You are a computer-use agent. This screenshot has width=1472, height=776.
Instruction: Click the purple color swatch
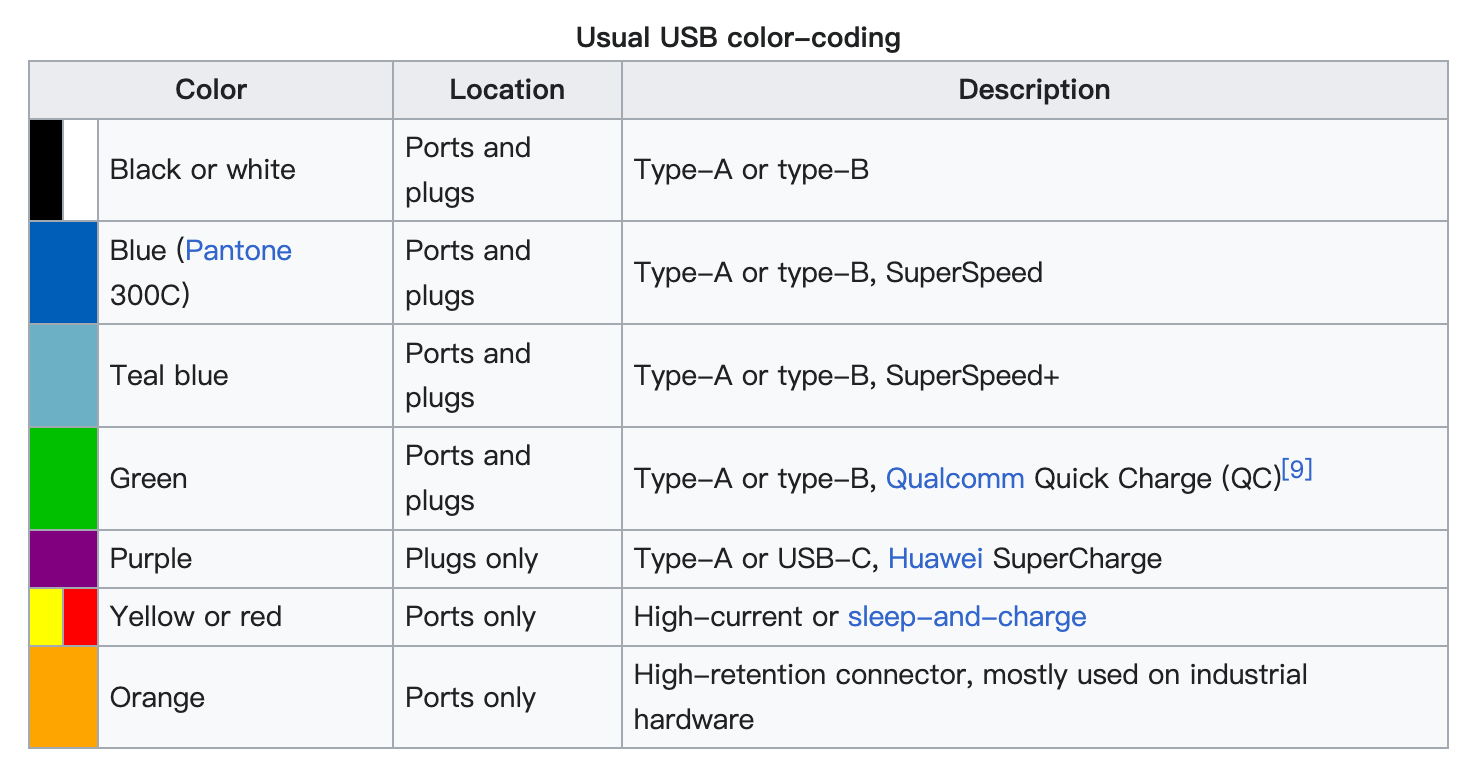pos(63,558)
